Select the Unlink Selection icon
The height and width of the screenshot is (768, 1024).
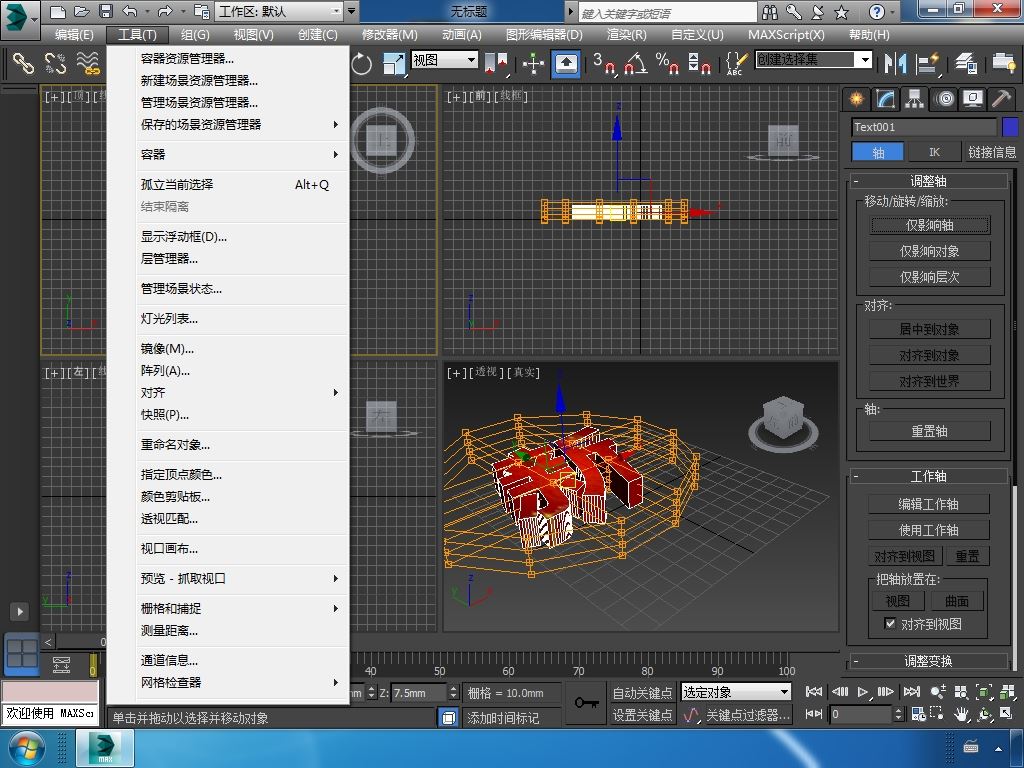coord(56,63)
